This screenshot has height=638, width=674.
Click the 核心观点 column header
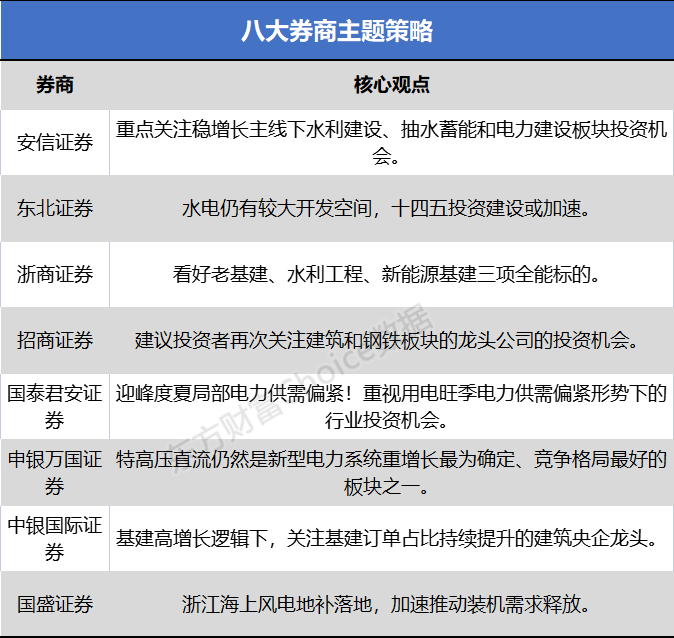pos(392,85)
